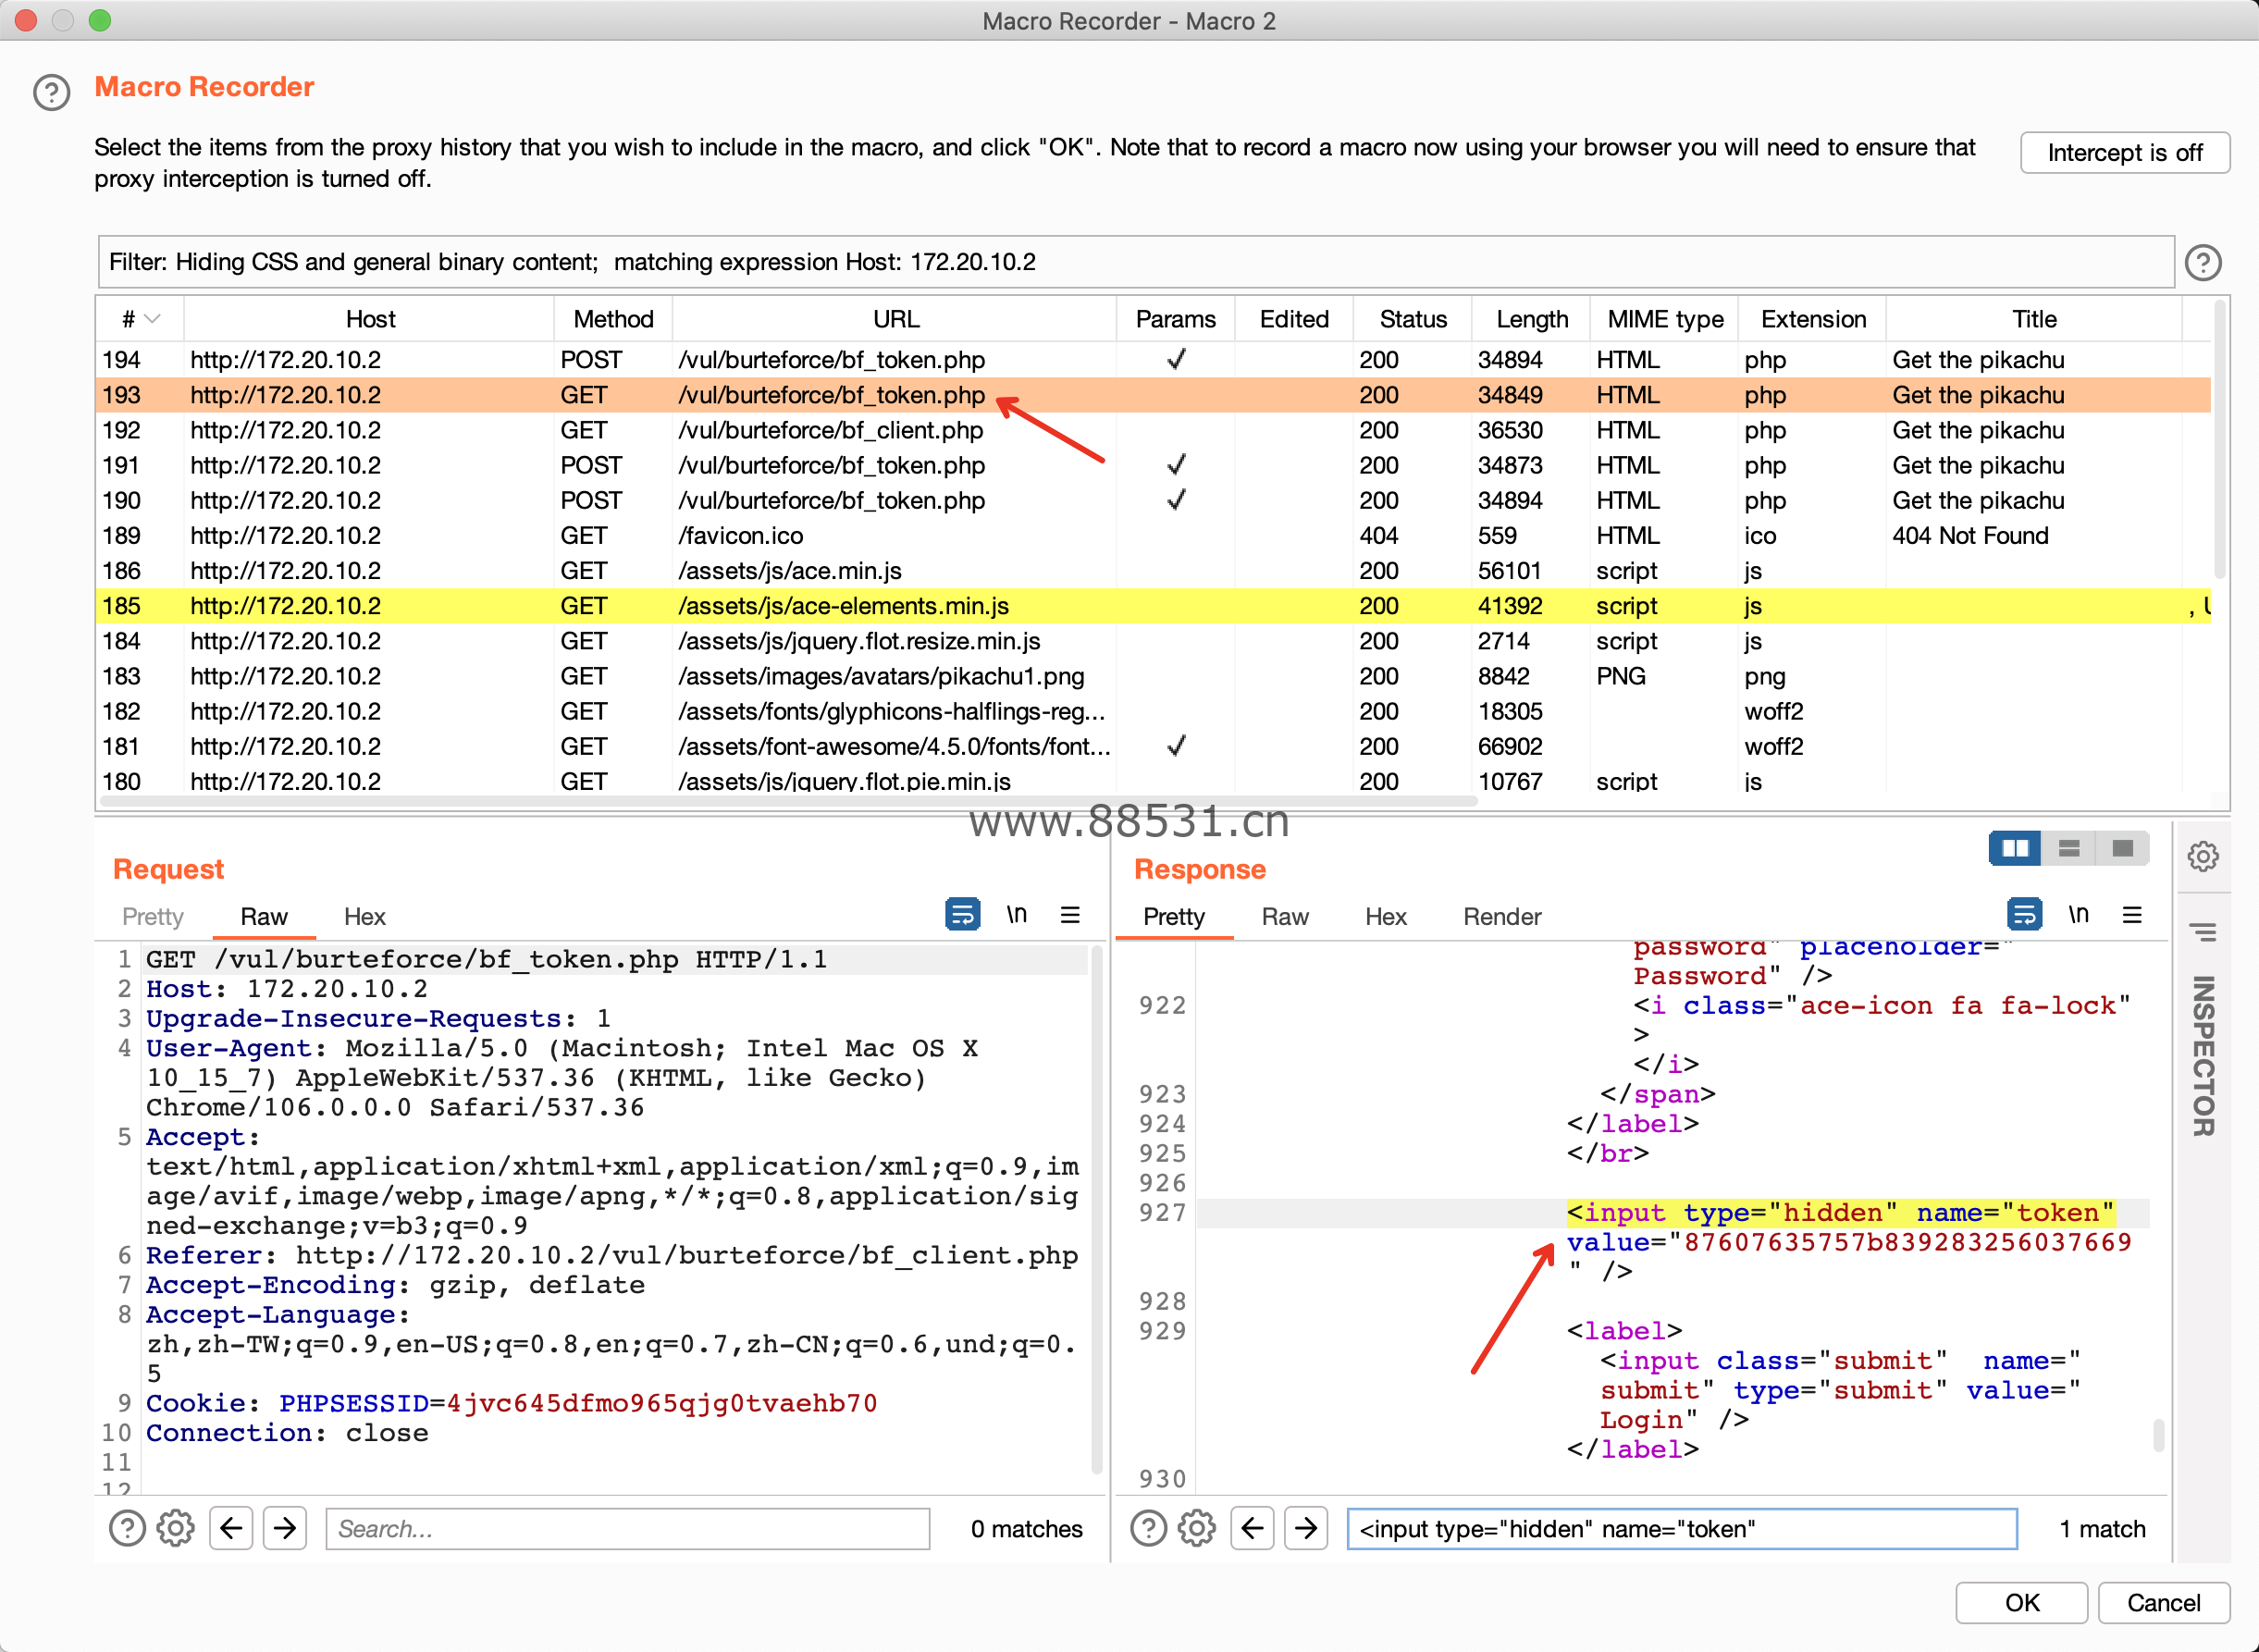Select history row 194 POST bf_token.php

(1153, 360)
